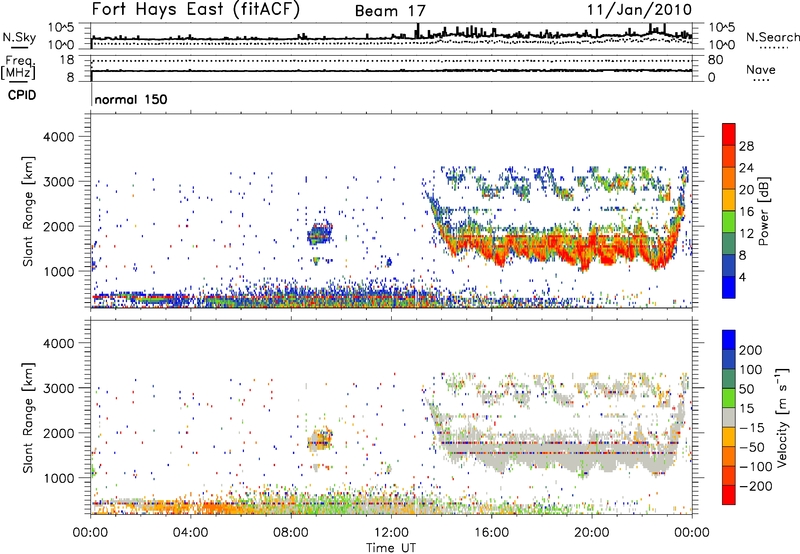Click isolated 09:00 echo patch in velocity panel
Image resolution: width=800 pixels, height=554 pixels.
tap(320, 439)
